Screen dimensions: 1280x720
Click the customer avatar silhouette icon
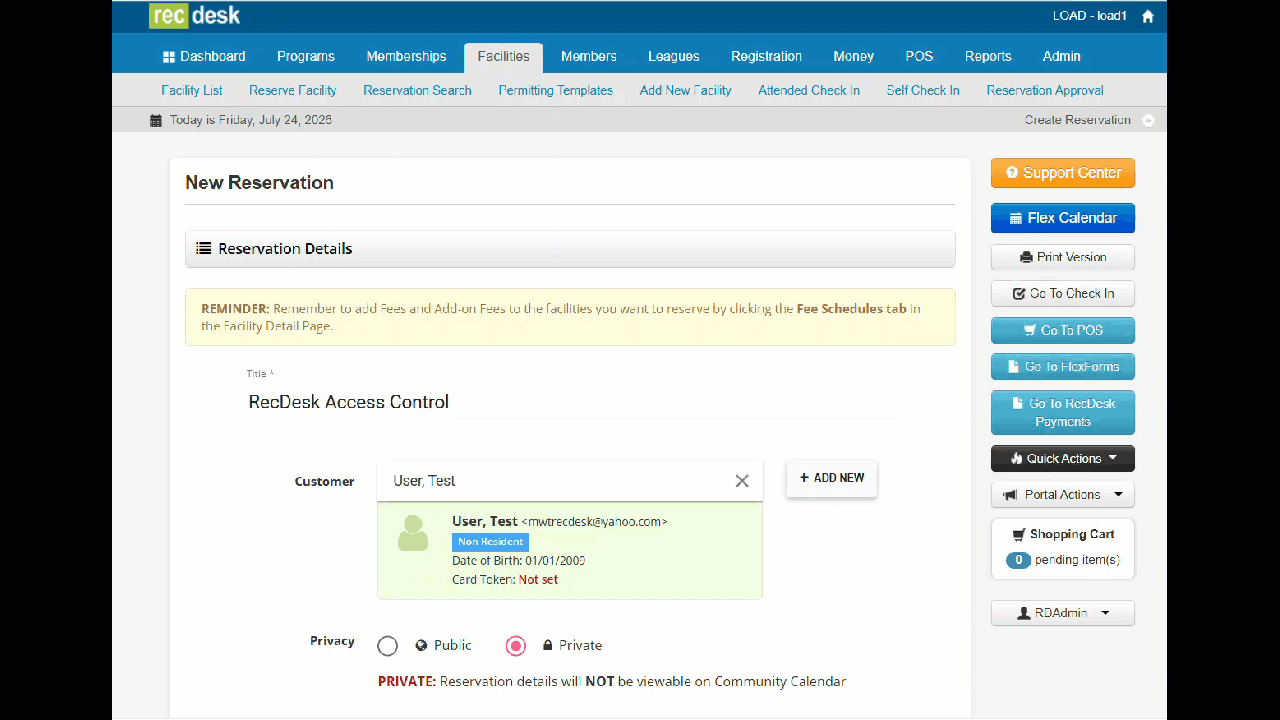coord(413,533)
